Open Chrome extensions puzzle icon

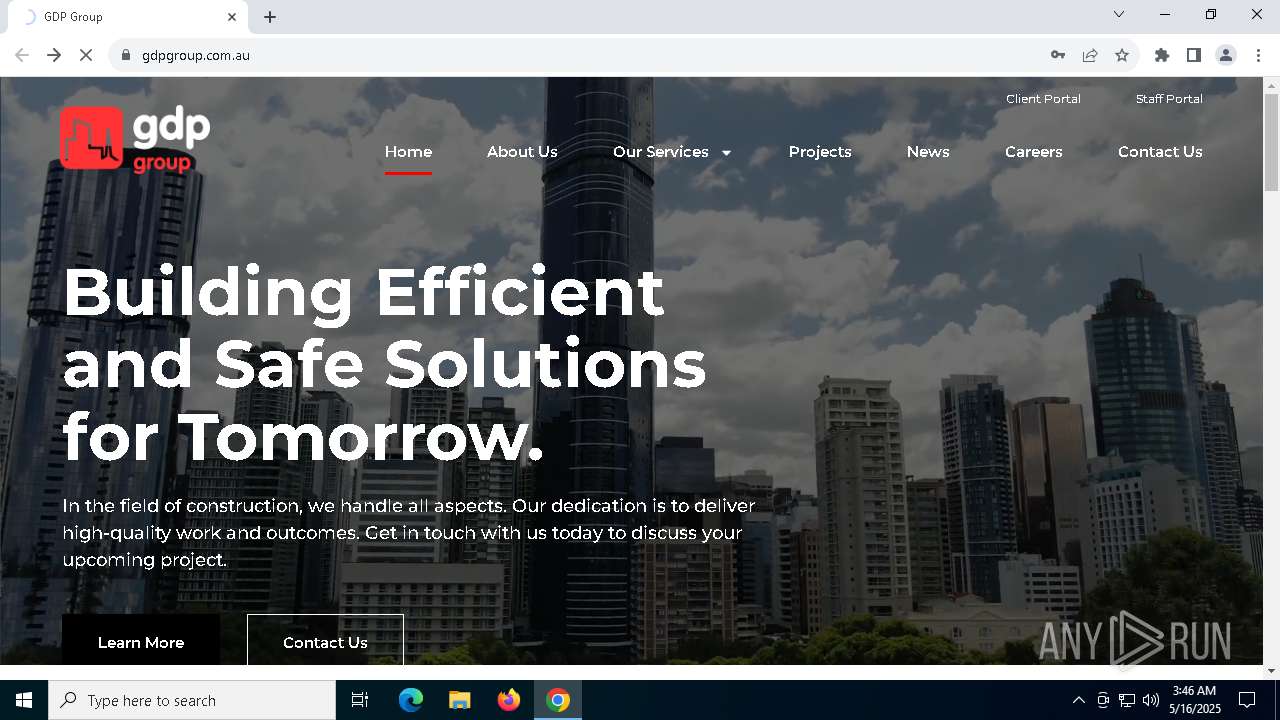[1162, 55]
